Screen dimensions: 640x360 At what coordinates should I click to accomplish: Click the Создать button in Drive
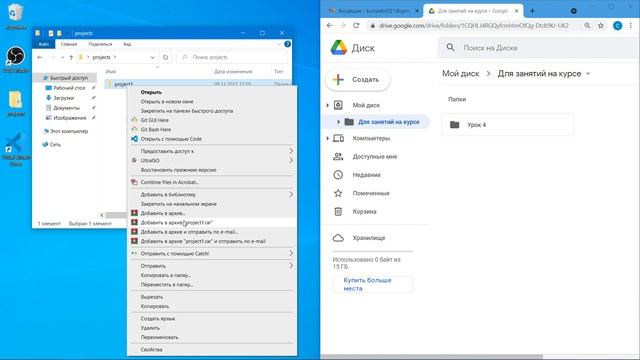358,80
